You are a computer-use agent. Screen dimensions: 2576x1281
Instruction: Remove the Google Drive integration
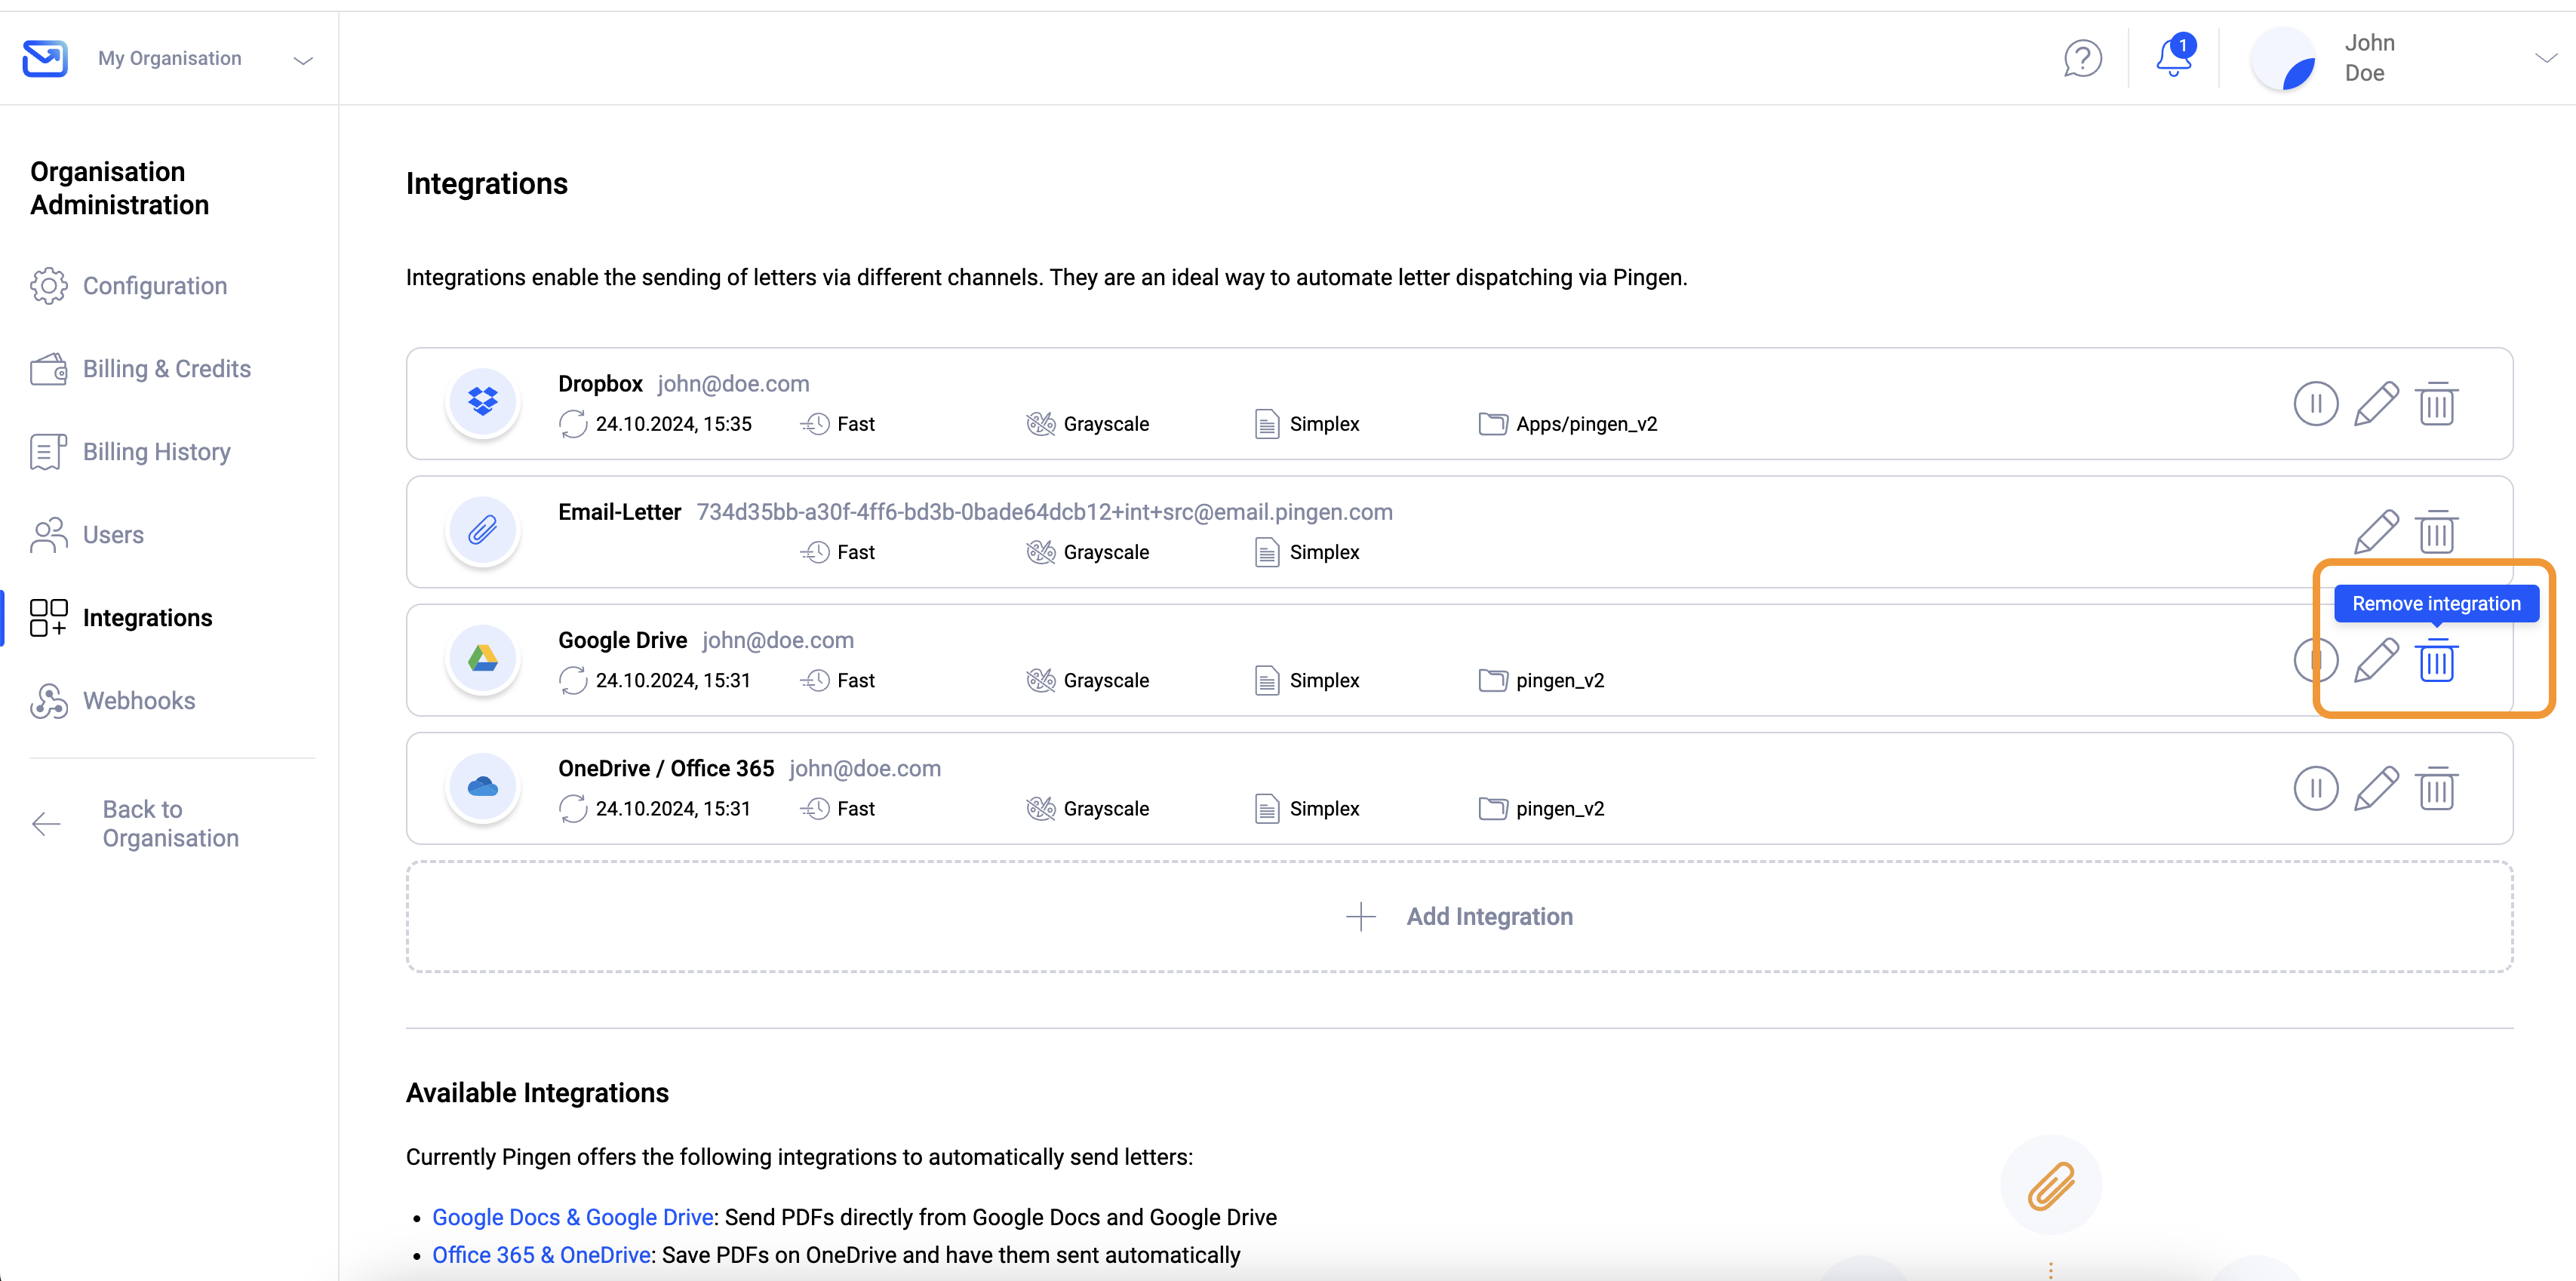(x=2437, y=660)
